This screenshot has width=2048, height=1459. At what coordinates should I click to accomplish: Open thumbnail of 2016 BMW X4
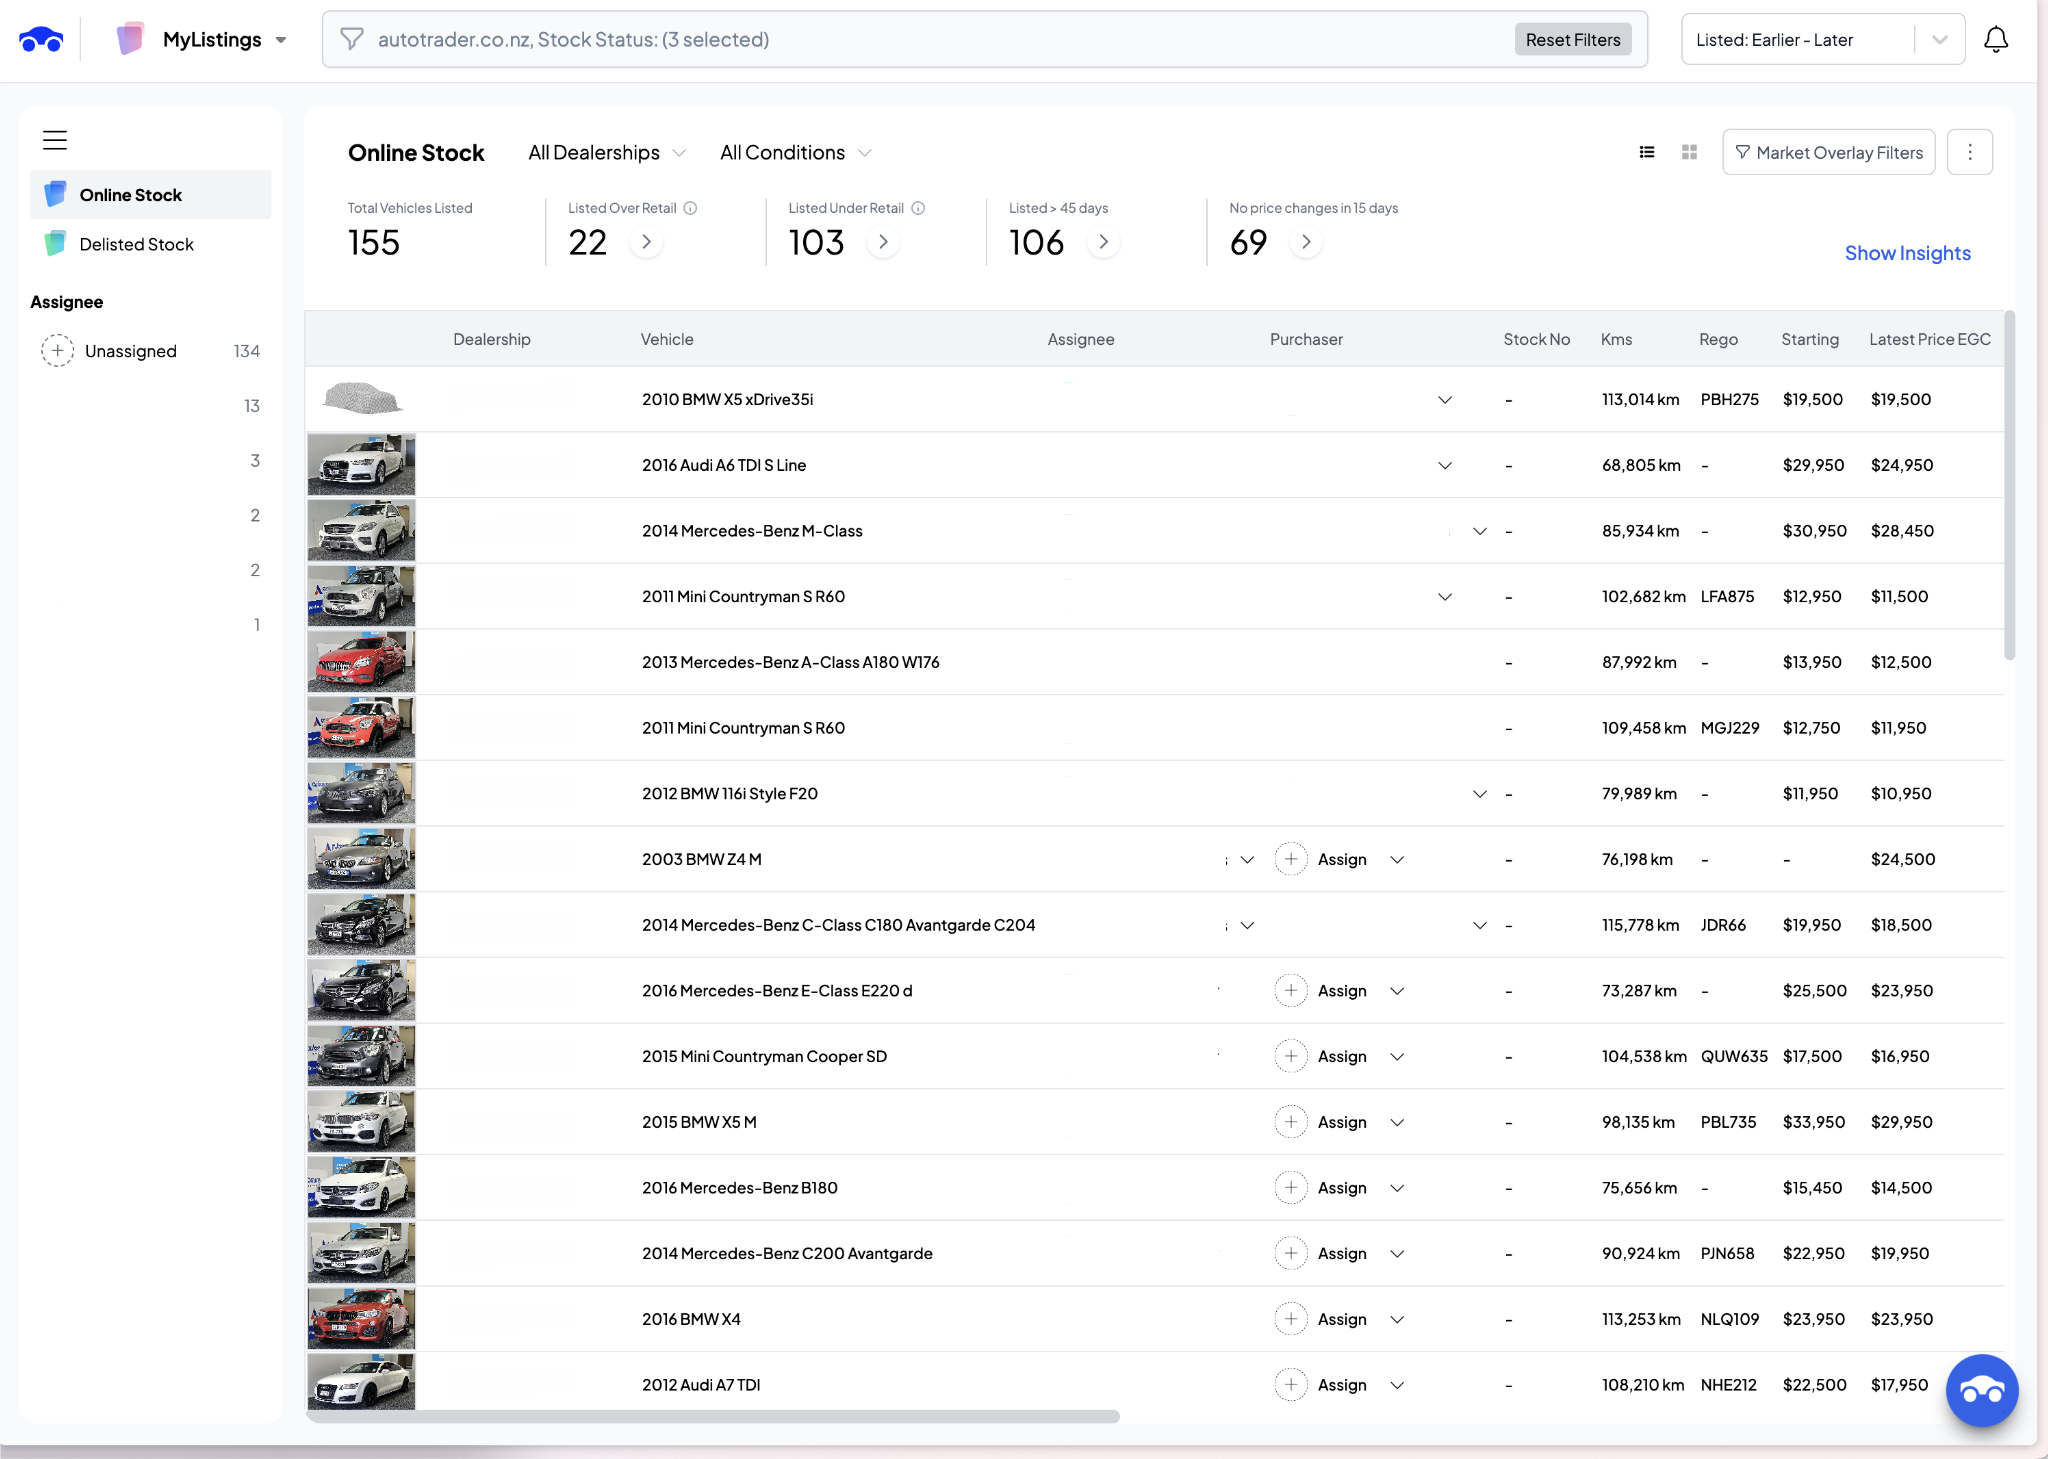pos(361,1319)
